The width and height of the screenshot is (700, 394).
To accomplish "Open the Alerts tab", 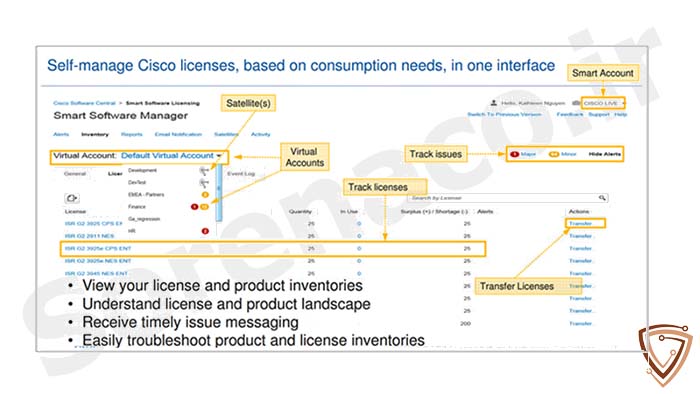I will point(61,134).
